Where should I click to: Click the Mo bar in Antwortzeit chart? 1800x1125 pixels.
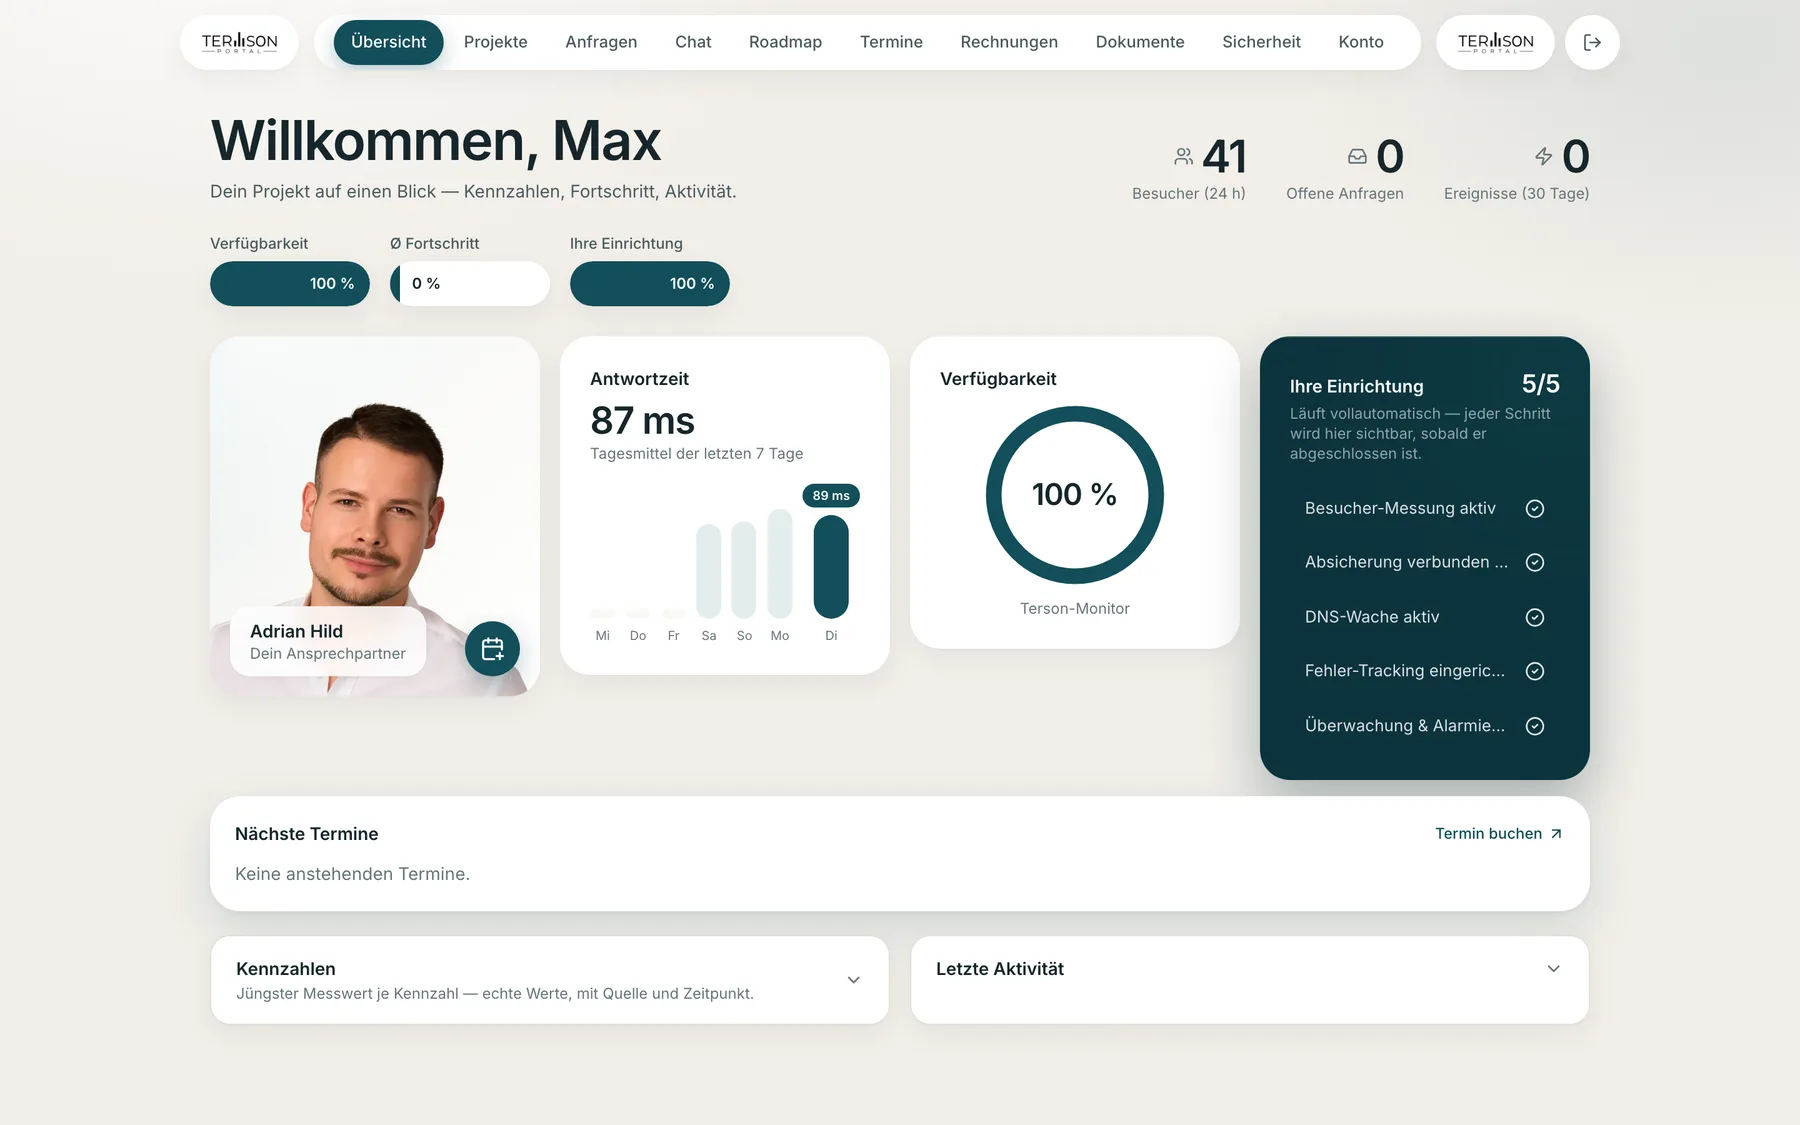pos(780,563)
